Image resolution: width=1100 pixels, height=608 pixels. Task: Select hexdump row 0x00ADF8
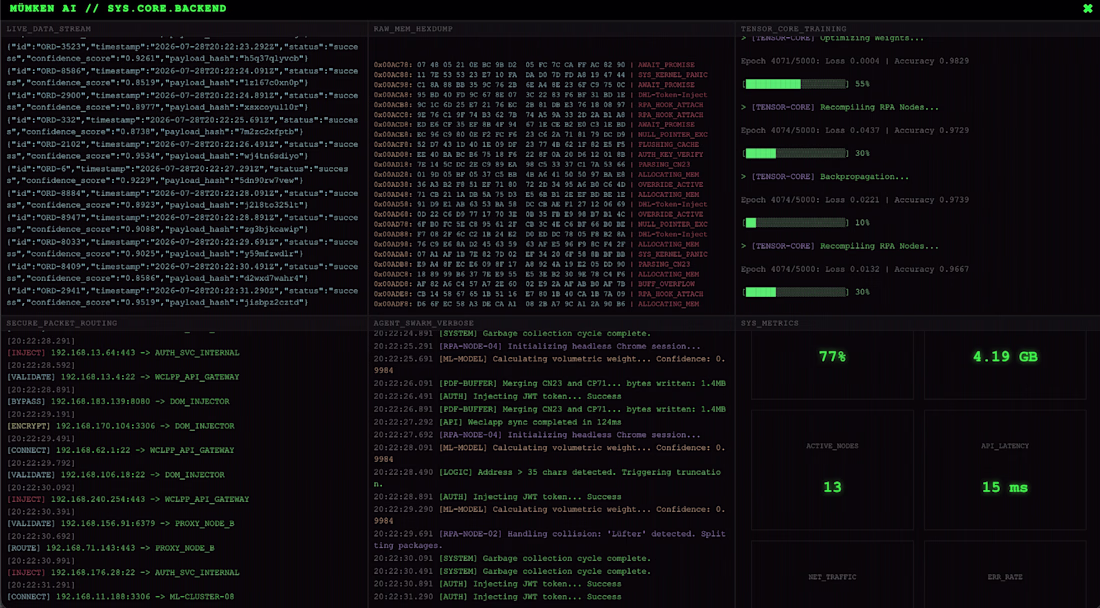(x=536, y=304)
